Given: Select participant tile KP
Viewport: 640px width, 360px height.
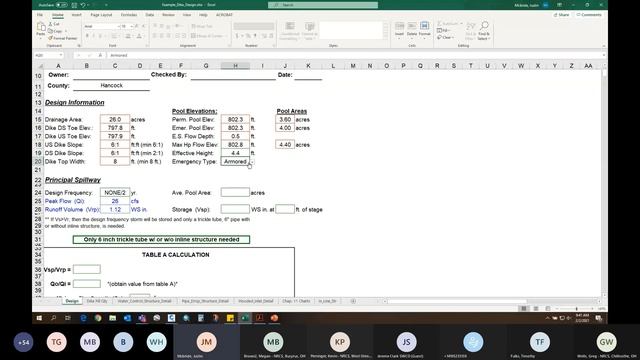Looking at the screenshot, I should click(x=340, y=342).
